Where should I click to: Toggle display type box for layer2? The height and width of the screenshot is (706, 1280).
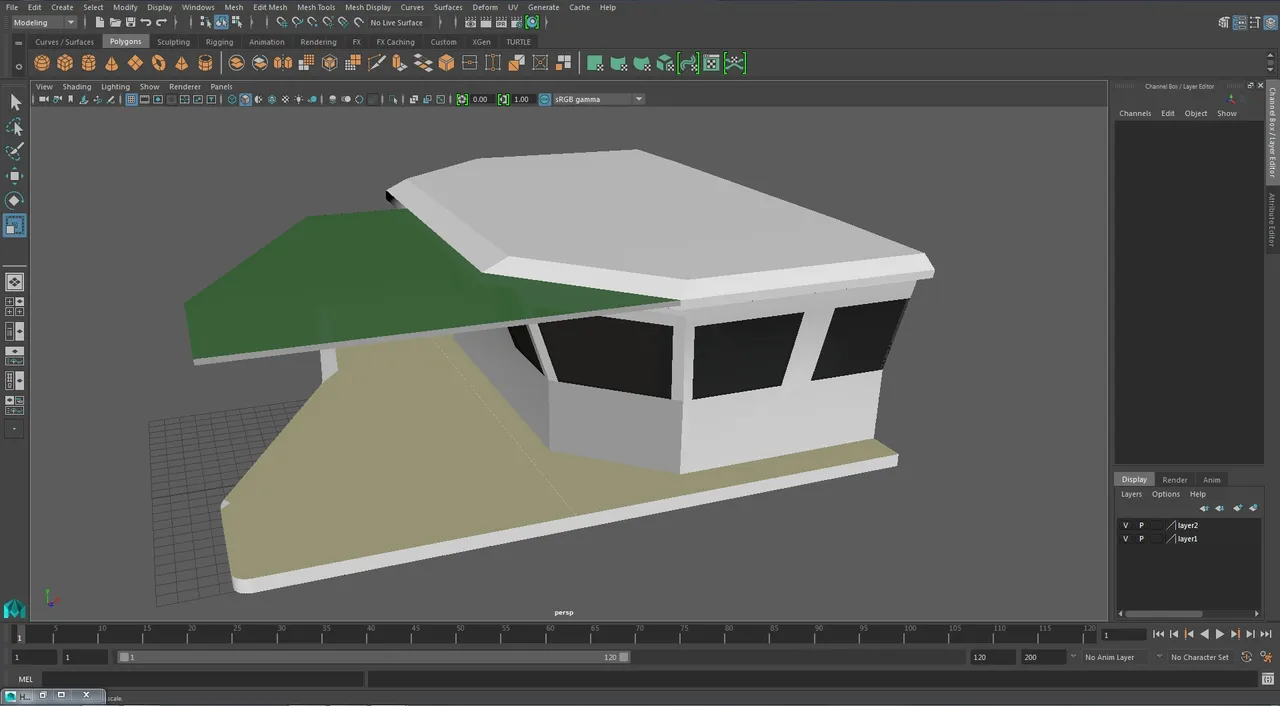[x=1157, y=525]
